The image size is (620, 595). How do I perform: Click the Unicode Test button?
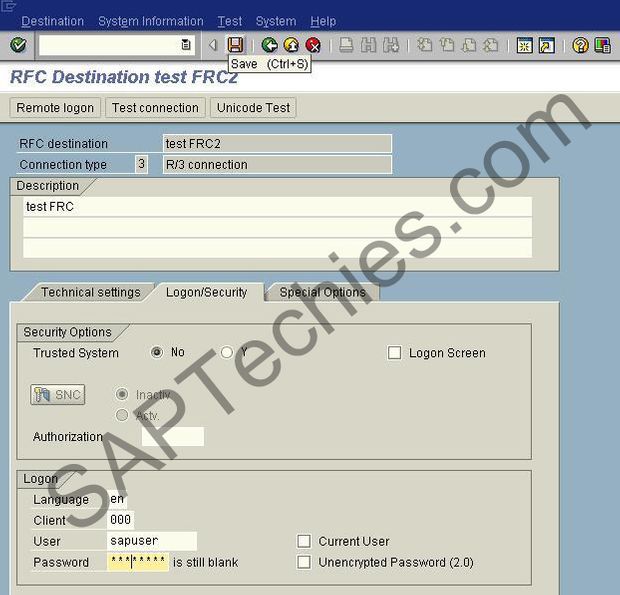[253, 108]
